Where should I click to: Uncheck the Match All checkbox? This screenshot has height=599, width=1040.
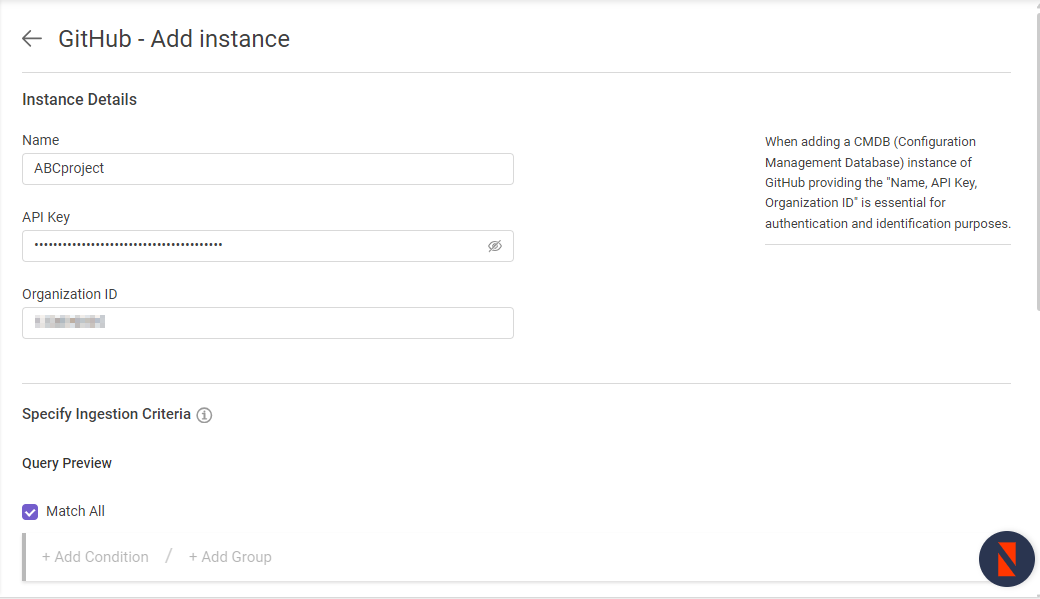click(x=30, y=512)
